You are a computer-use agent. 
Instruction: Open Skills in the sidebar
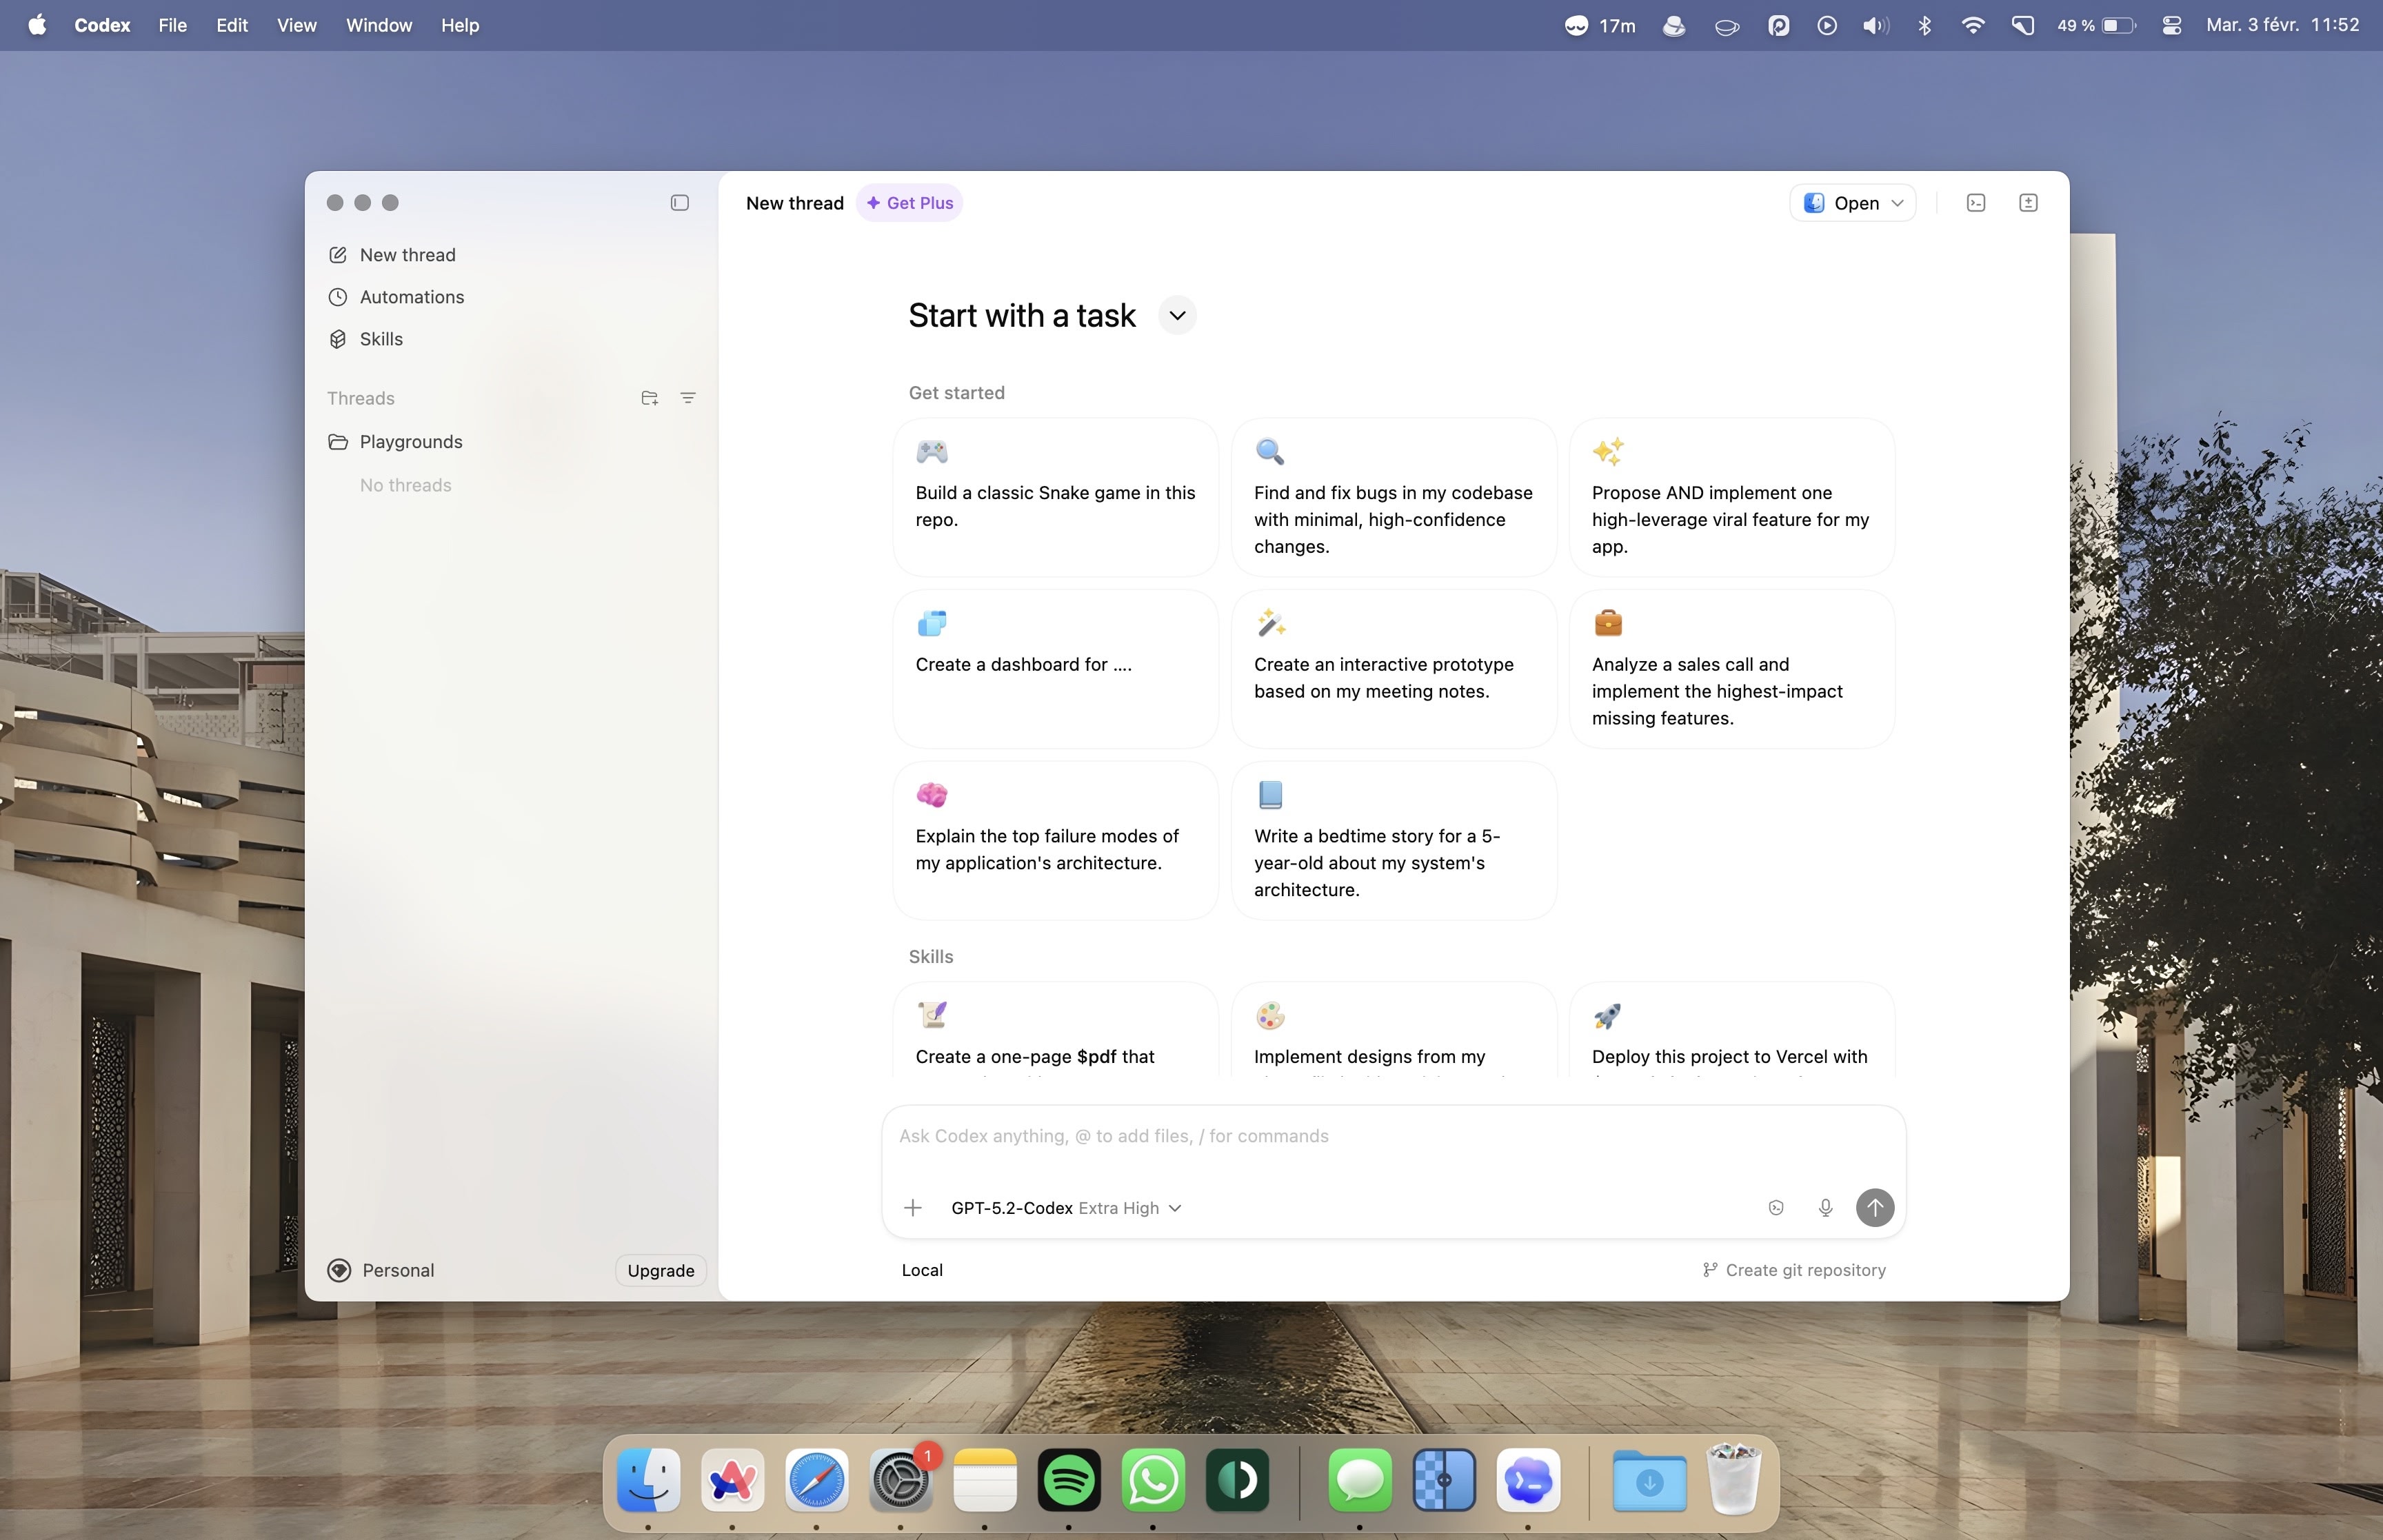(381, 339)
